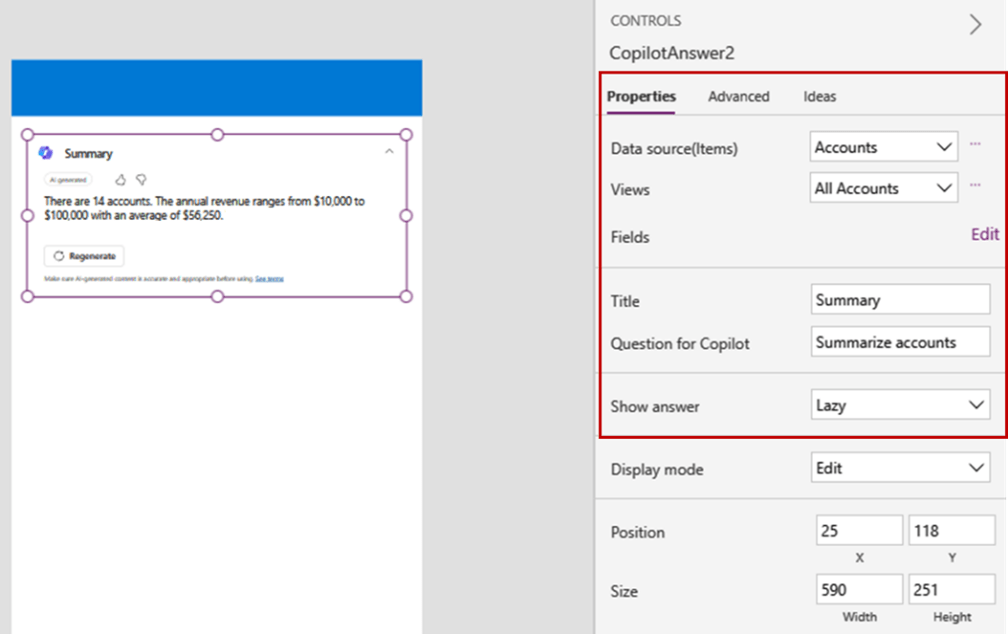Click the thumbs down feedback icon
1008x634 pixels.
pyautogui.click(x=141, y=180)
